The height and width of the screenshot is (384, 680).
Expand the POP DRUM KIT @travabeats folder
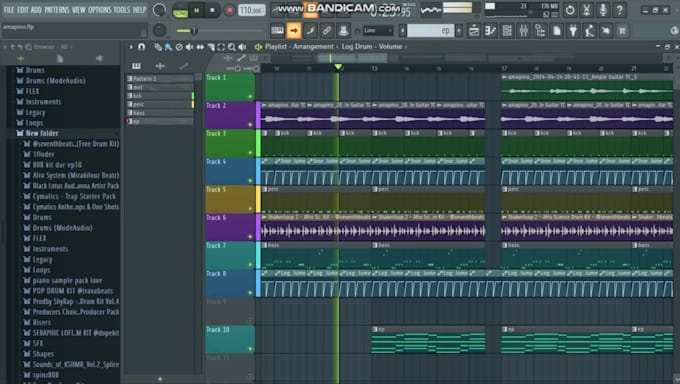tap(72, 291)
